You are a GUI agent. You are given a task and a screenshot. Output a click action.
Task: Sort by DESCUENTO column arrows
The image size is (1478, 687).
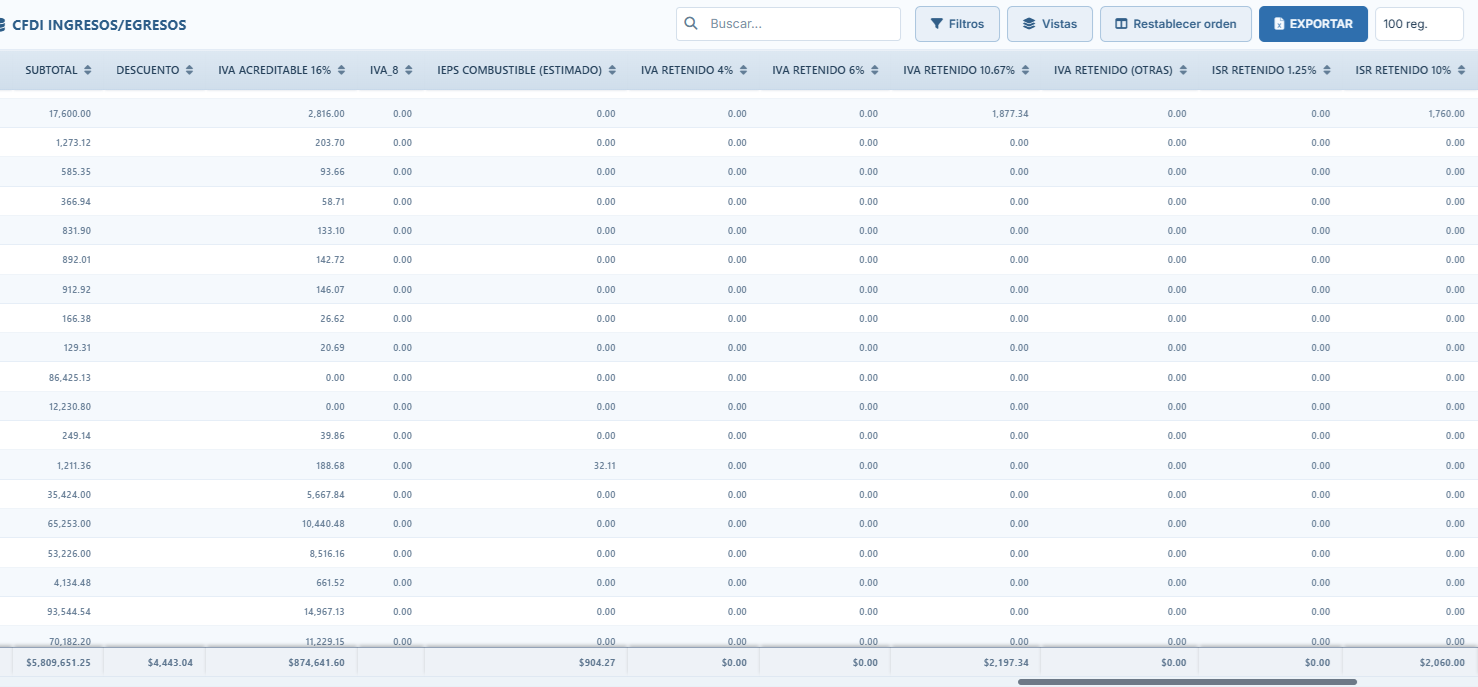(189, 70)
